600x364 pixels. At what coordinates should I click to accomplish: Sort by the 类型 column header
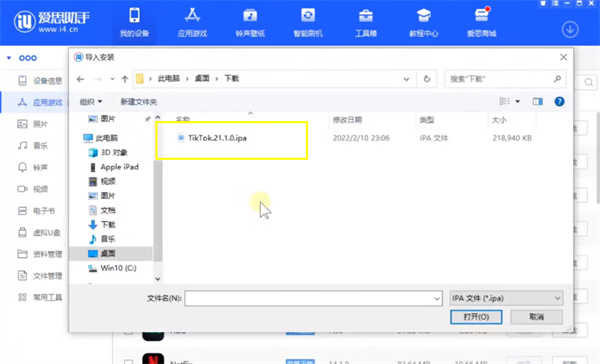pyautogui.click(x=427, y=120)
